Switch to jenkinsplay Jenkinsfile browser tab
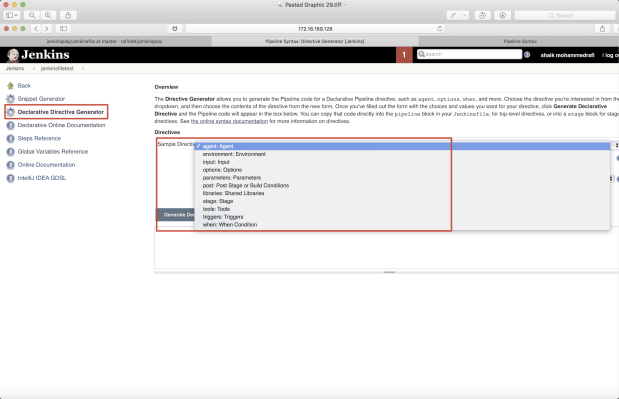The width and height of the screenshot is (619, 399). pyautogui.click(x=105, y=41)
